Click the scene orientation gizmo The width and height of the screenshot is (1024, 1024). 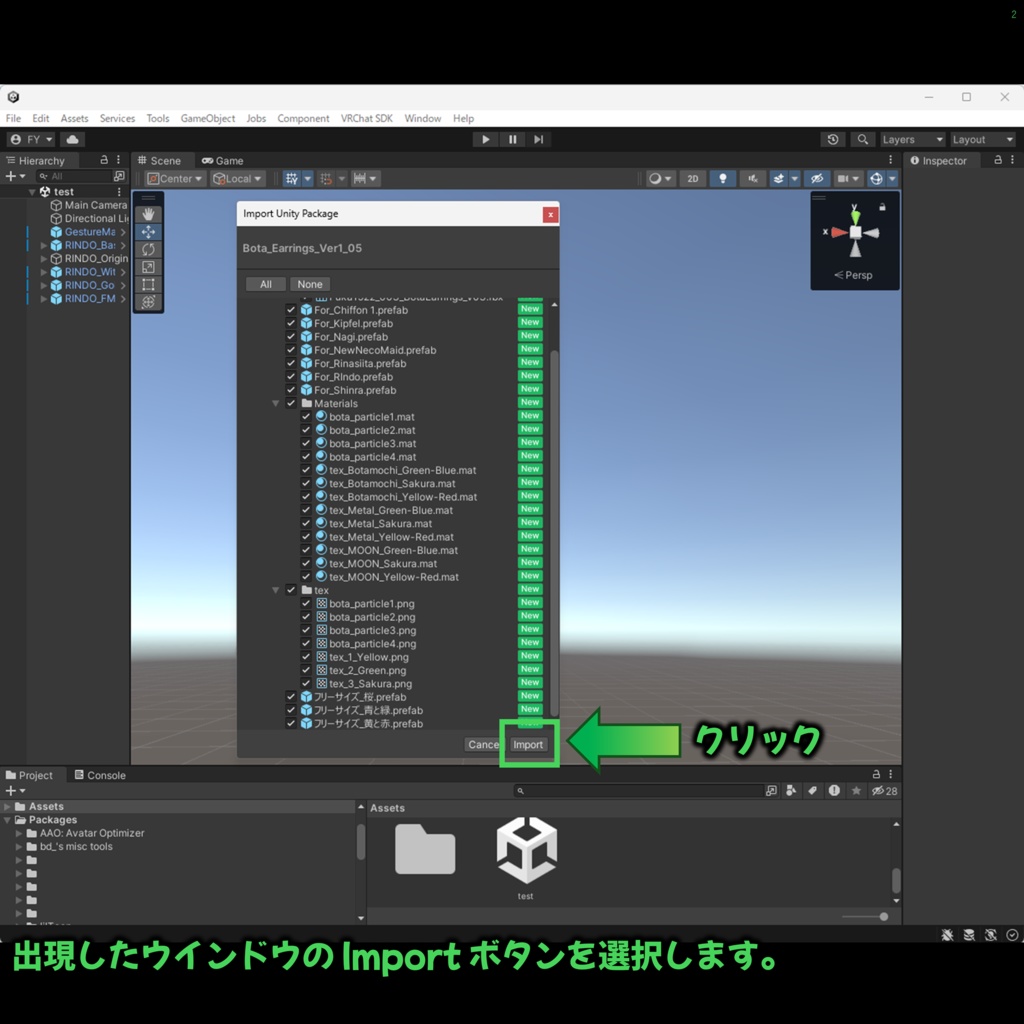click(855, 232)
